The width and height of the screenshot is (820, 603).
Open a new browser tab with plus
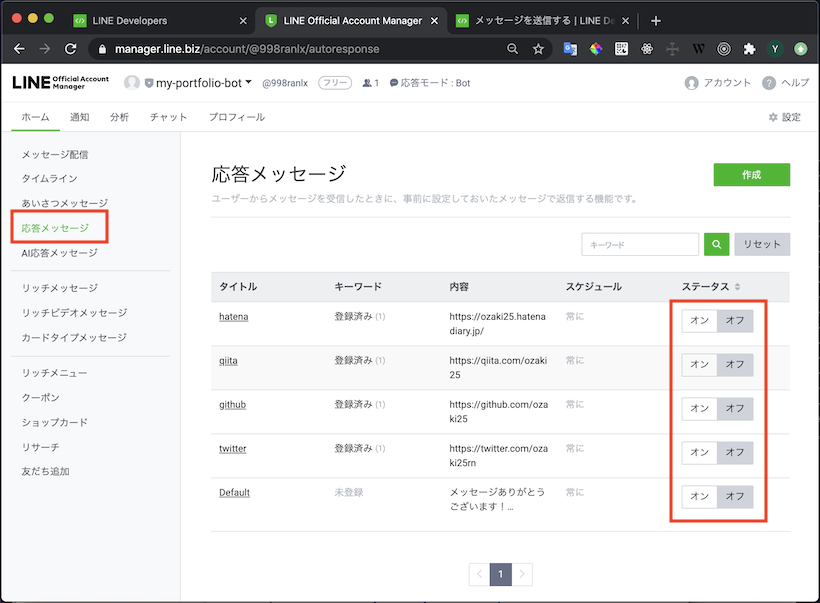tap(656, 21)
